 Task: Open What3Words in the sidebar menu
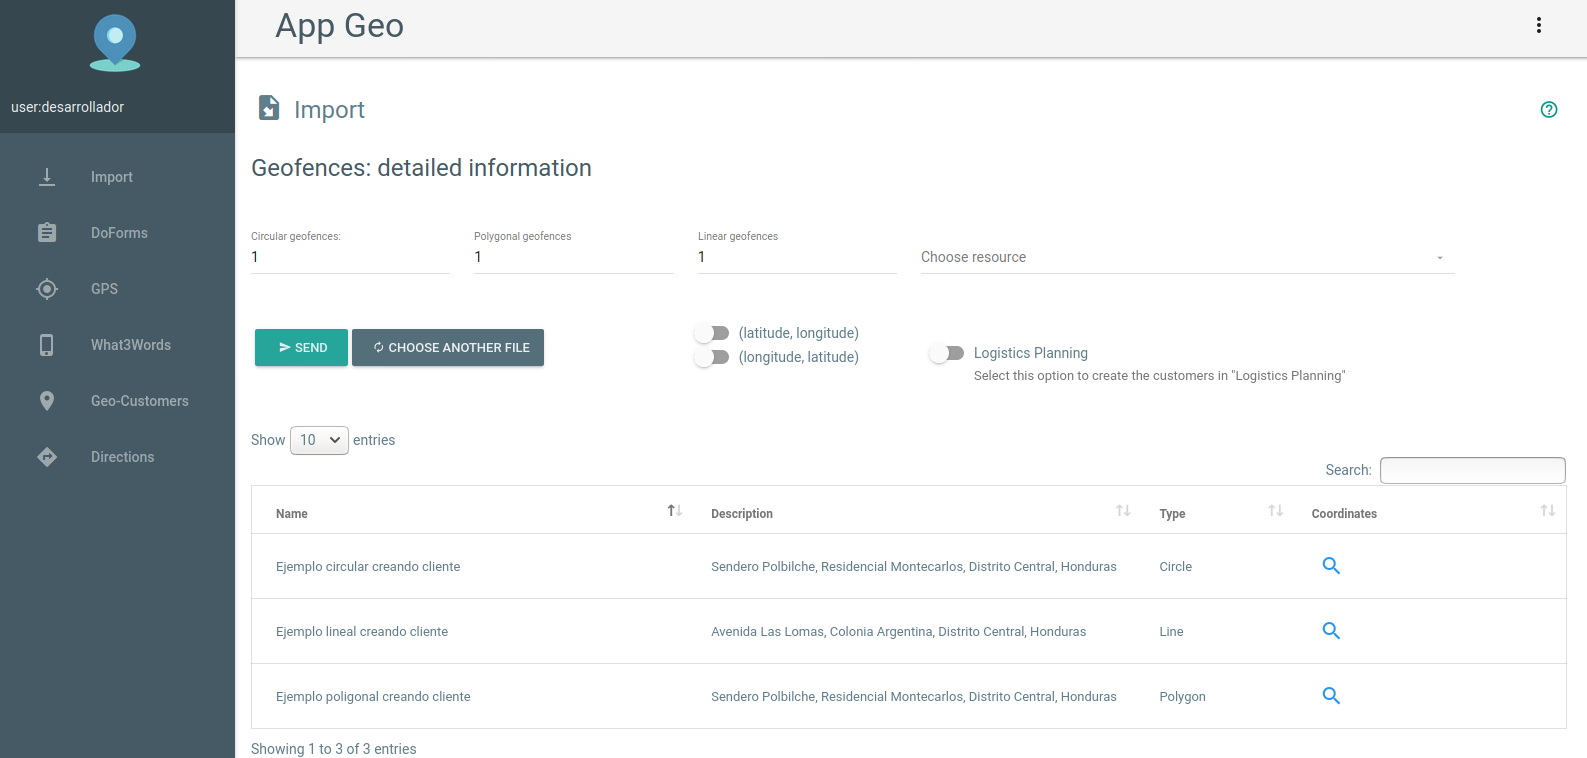tap(117, 345)
